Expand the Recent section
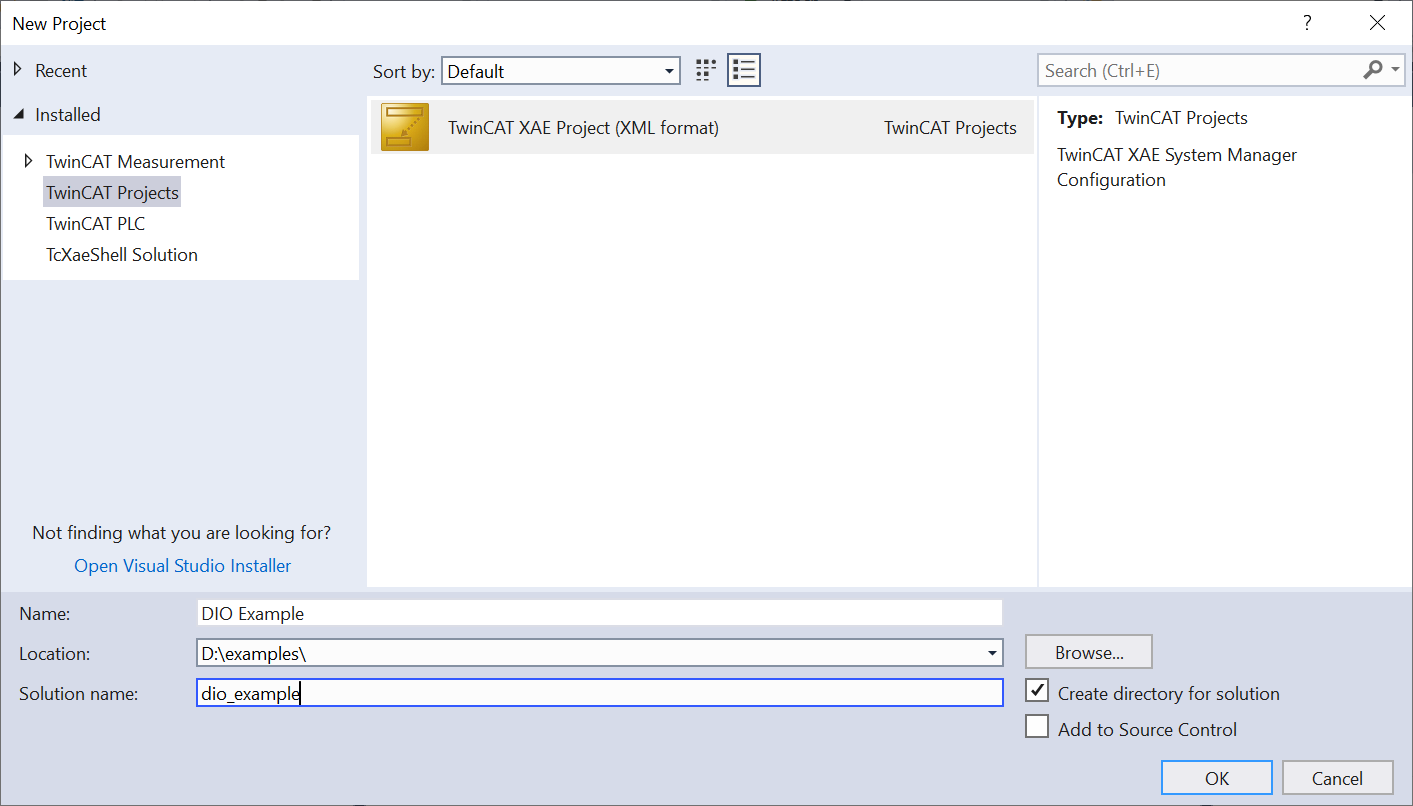This screenshot has width=1413, height=806. (x=17, y=70)
